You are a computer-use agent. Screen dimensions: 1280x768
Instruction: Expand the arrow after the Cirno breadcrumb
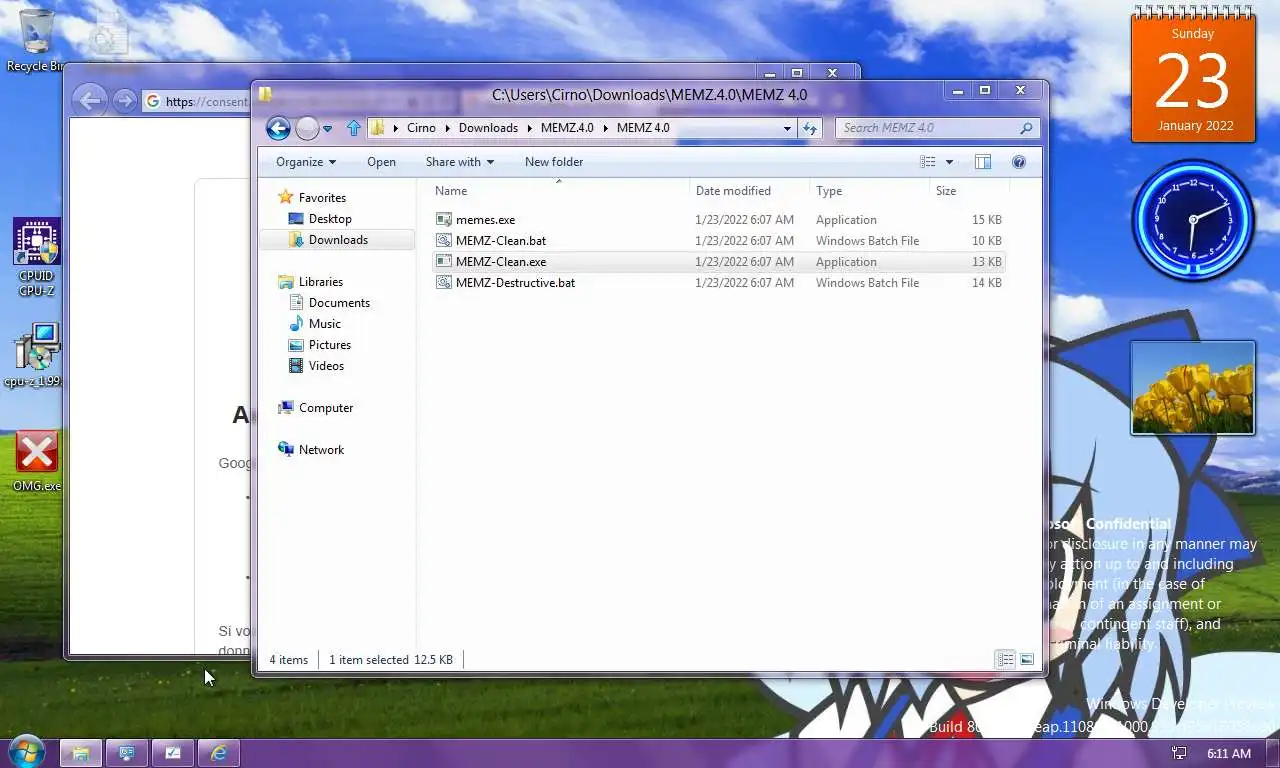(447, 128)
